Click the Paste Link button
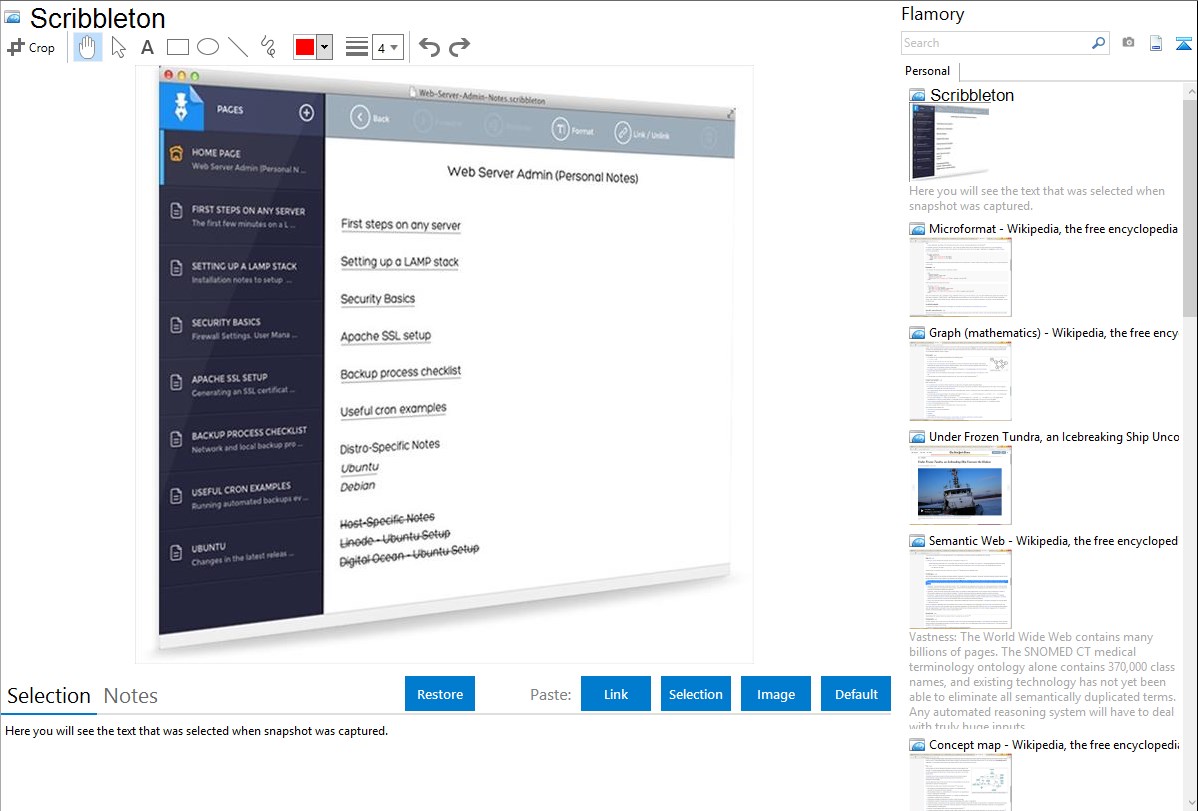 [x=616, y=693]
